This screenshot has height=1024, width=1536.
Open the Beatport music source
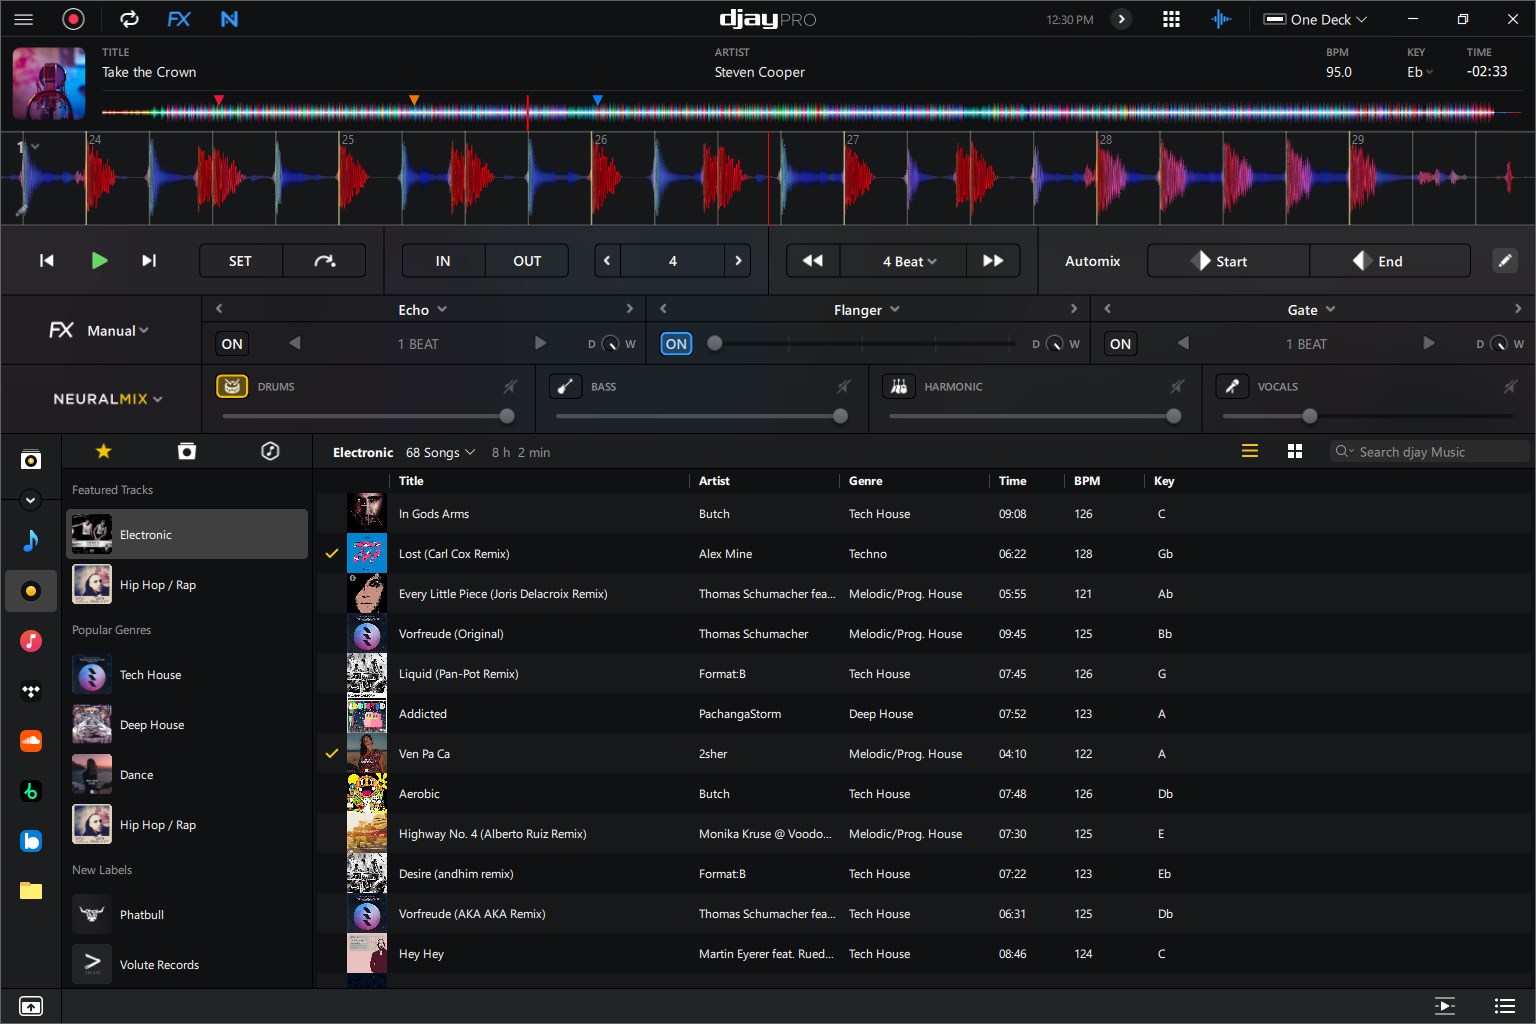(x=31, y=791)
